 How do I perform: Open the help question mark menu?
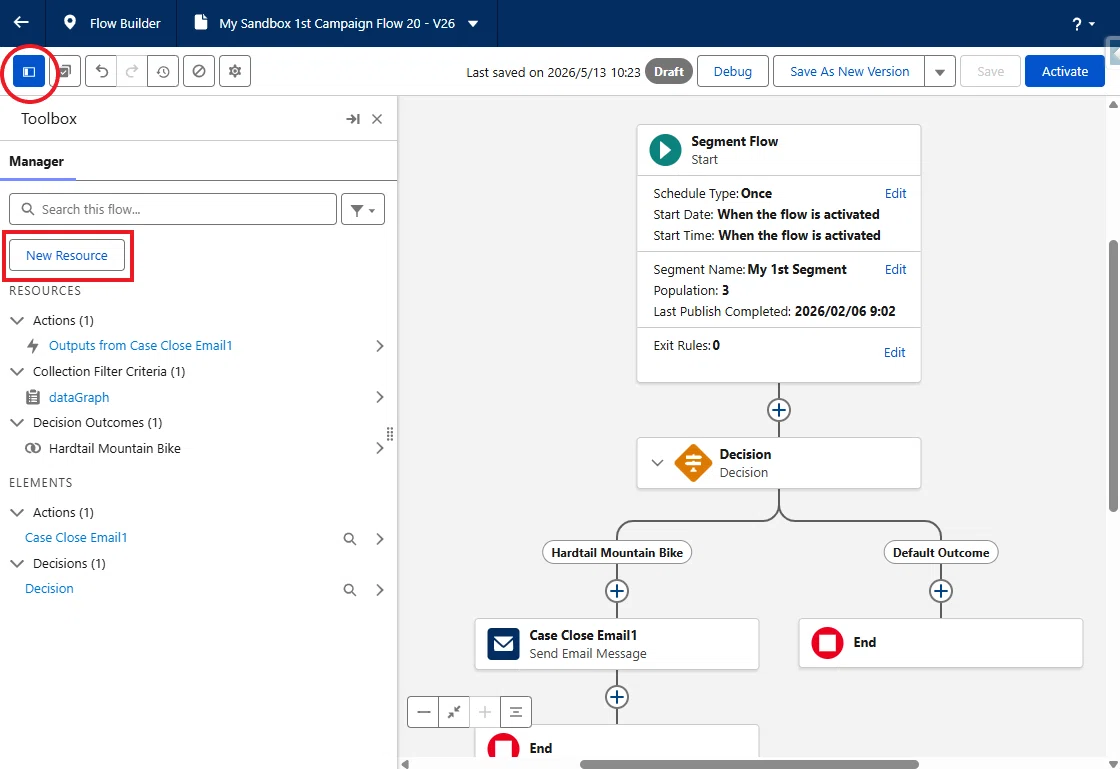click(1083, 24)
